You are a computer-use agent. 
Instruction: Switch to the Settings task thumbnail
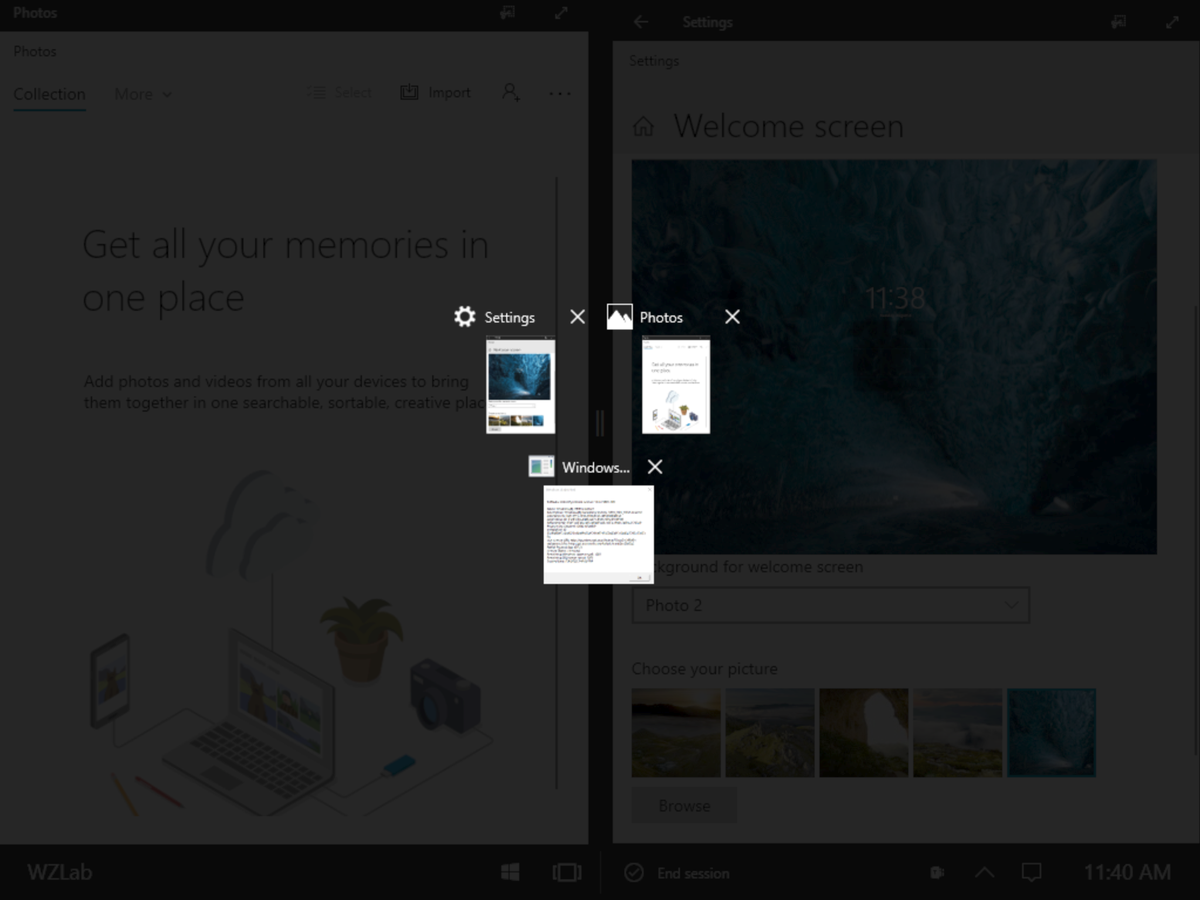tap(520, 385)
